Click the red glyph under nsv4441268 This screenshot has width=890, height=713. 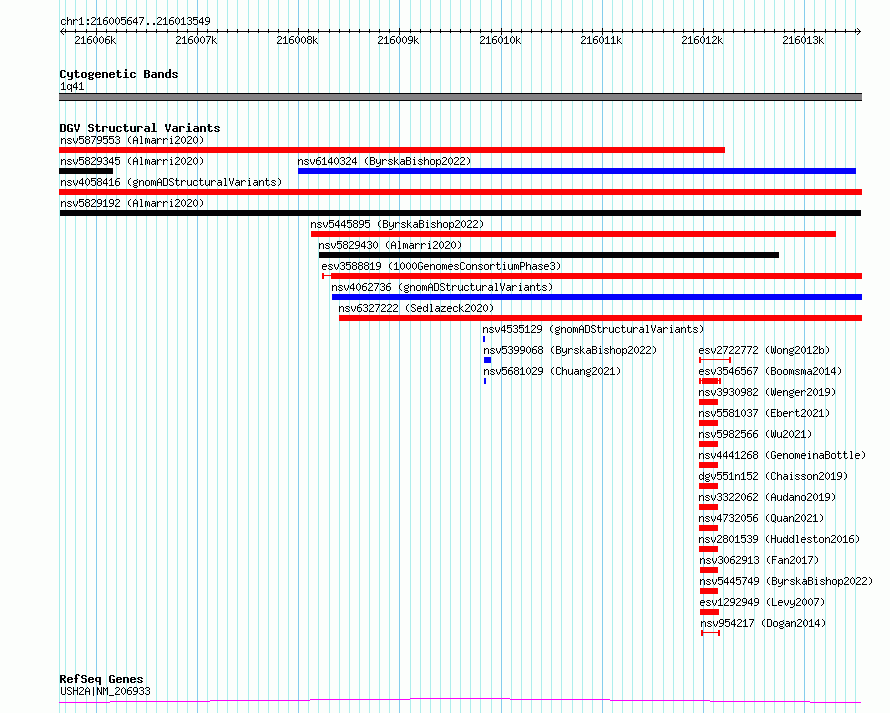[x=709, y=465]
